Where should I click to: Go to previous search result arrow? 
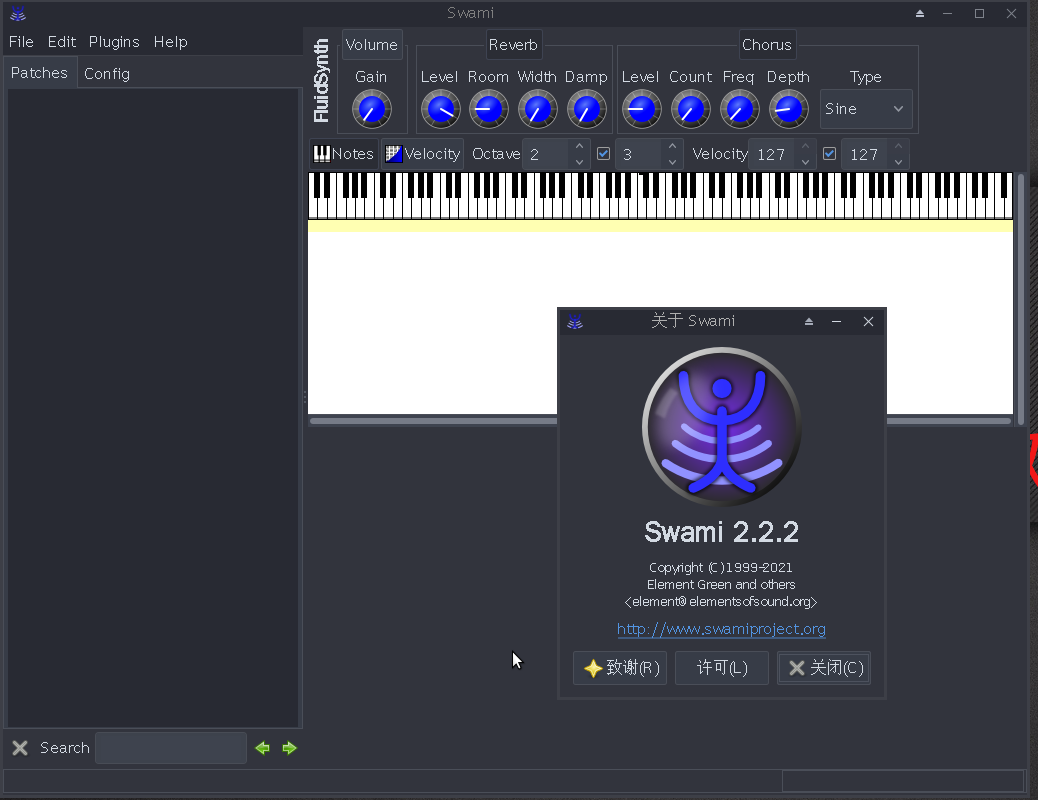262,748
